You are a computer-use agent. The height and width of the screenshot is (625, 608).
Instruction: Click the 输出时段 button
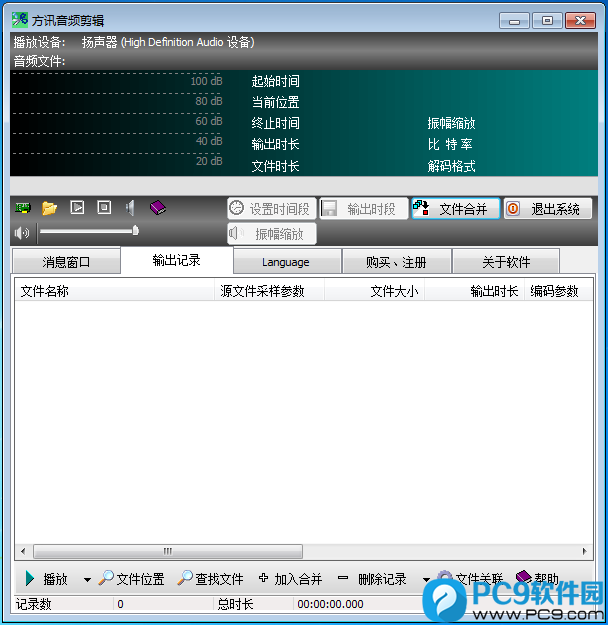pos(364,208)
